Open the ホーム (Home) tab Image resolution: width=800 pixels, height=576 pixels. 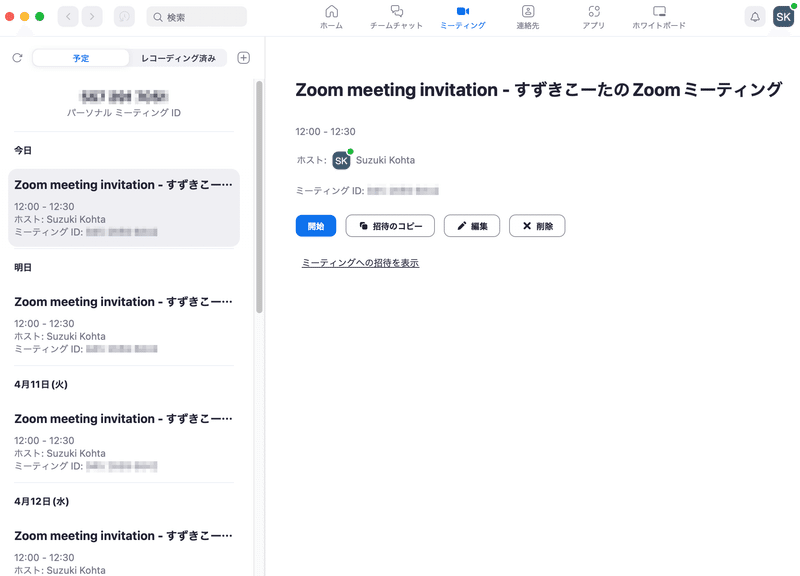click(332, 17)
